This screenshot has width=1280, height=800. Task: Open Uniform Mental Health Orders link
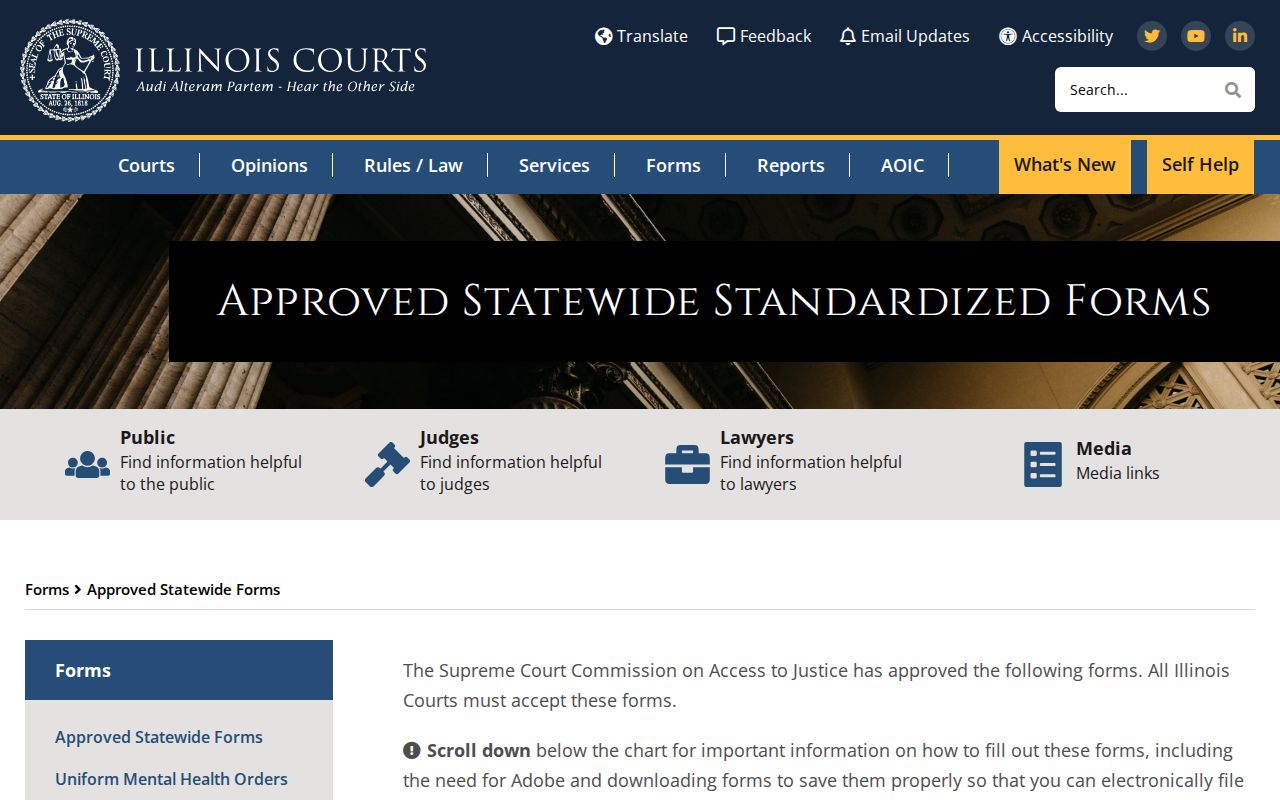pyautogui.click(x=171, y=779)
